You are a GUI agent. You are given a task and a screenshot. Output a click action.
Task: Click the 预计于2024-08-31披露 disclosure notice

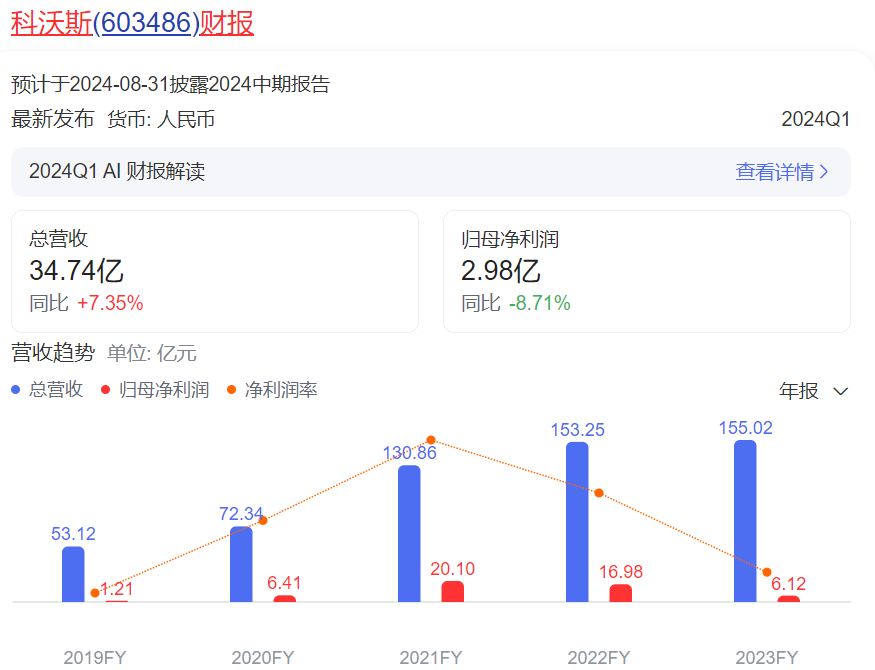[171, 84]
